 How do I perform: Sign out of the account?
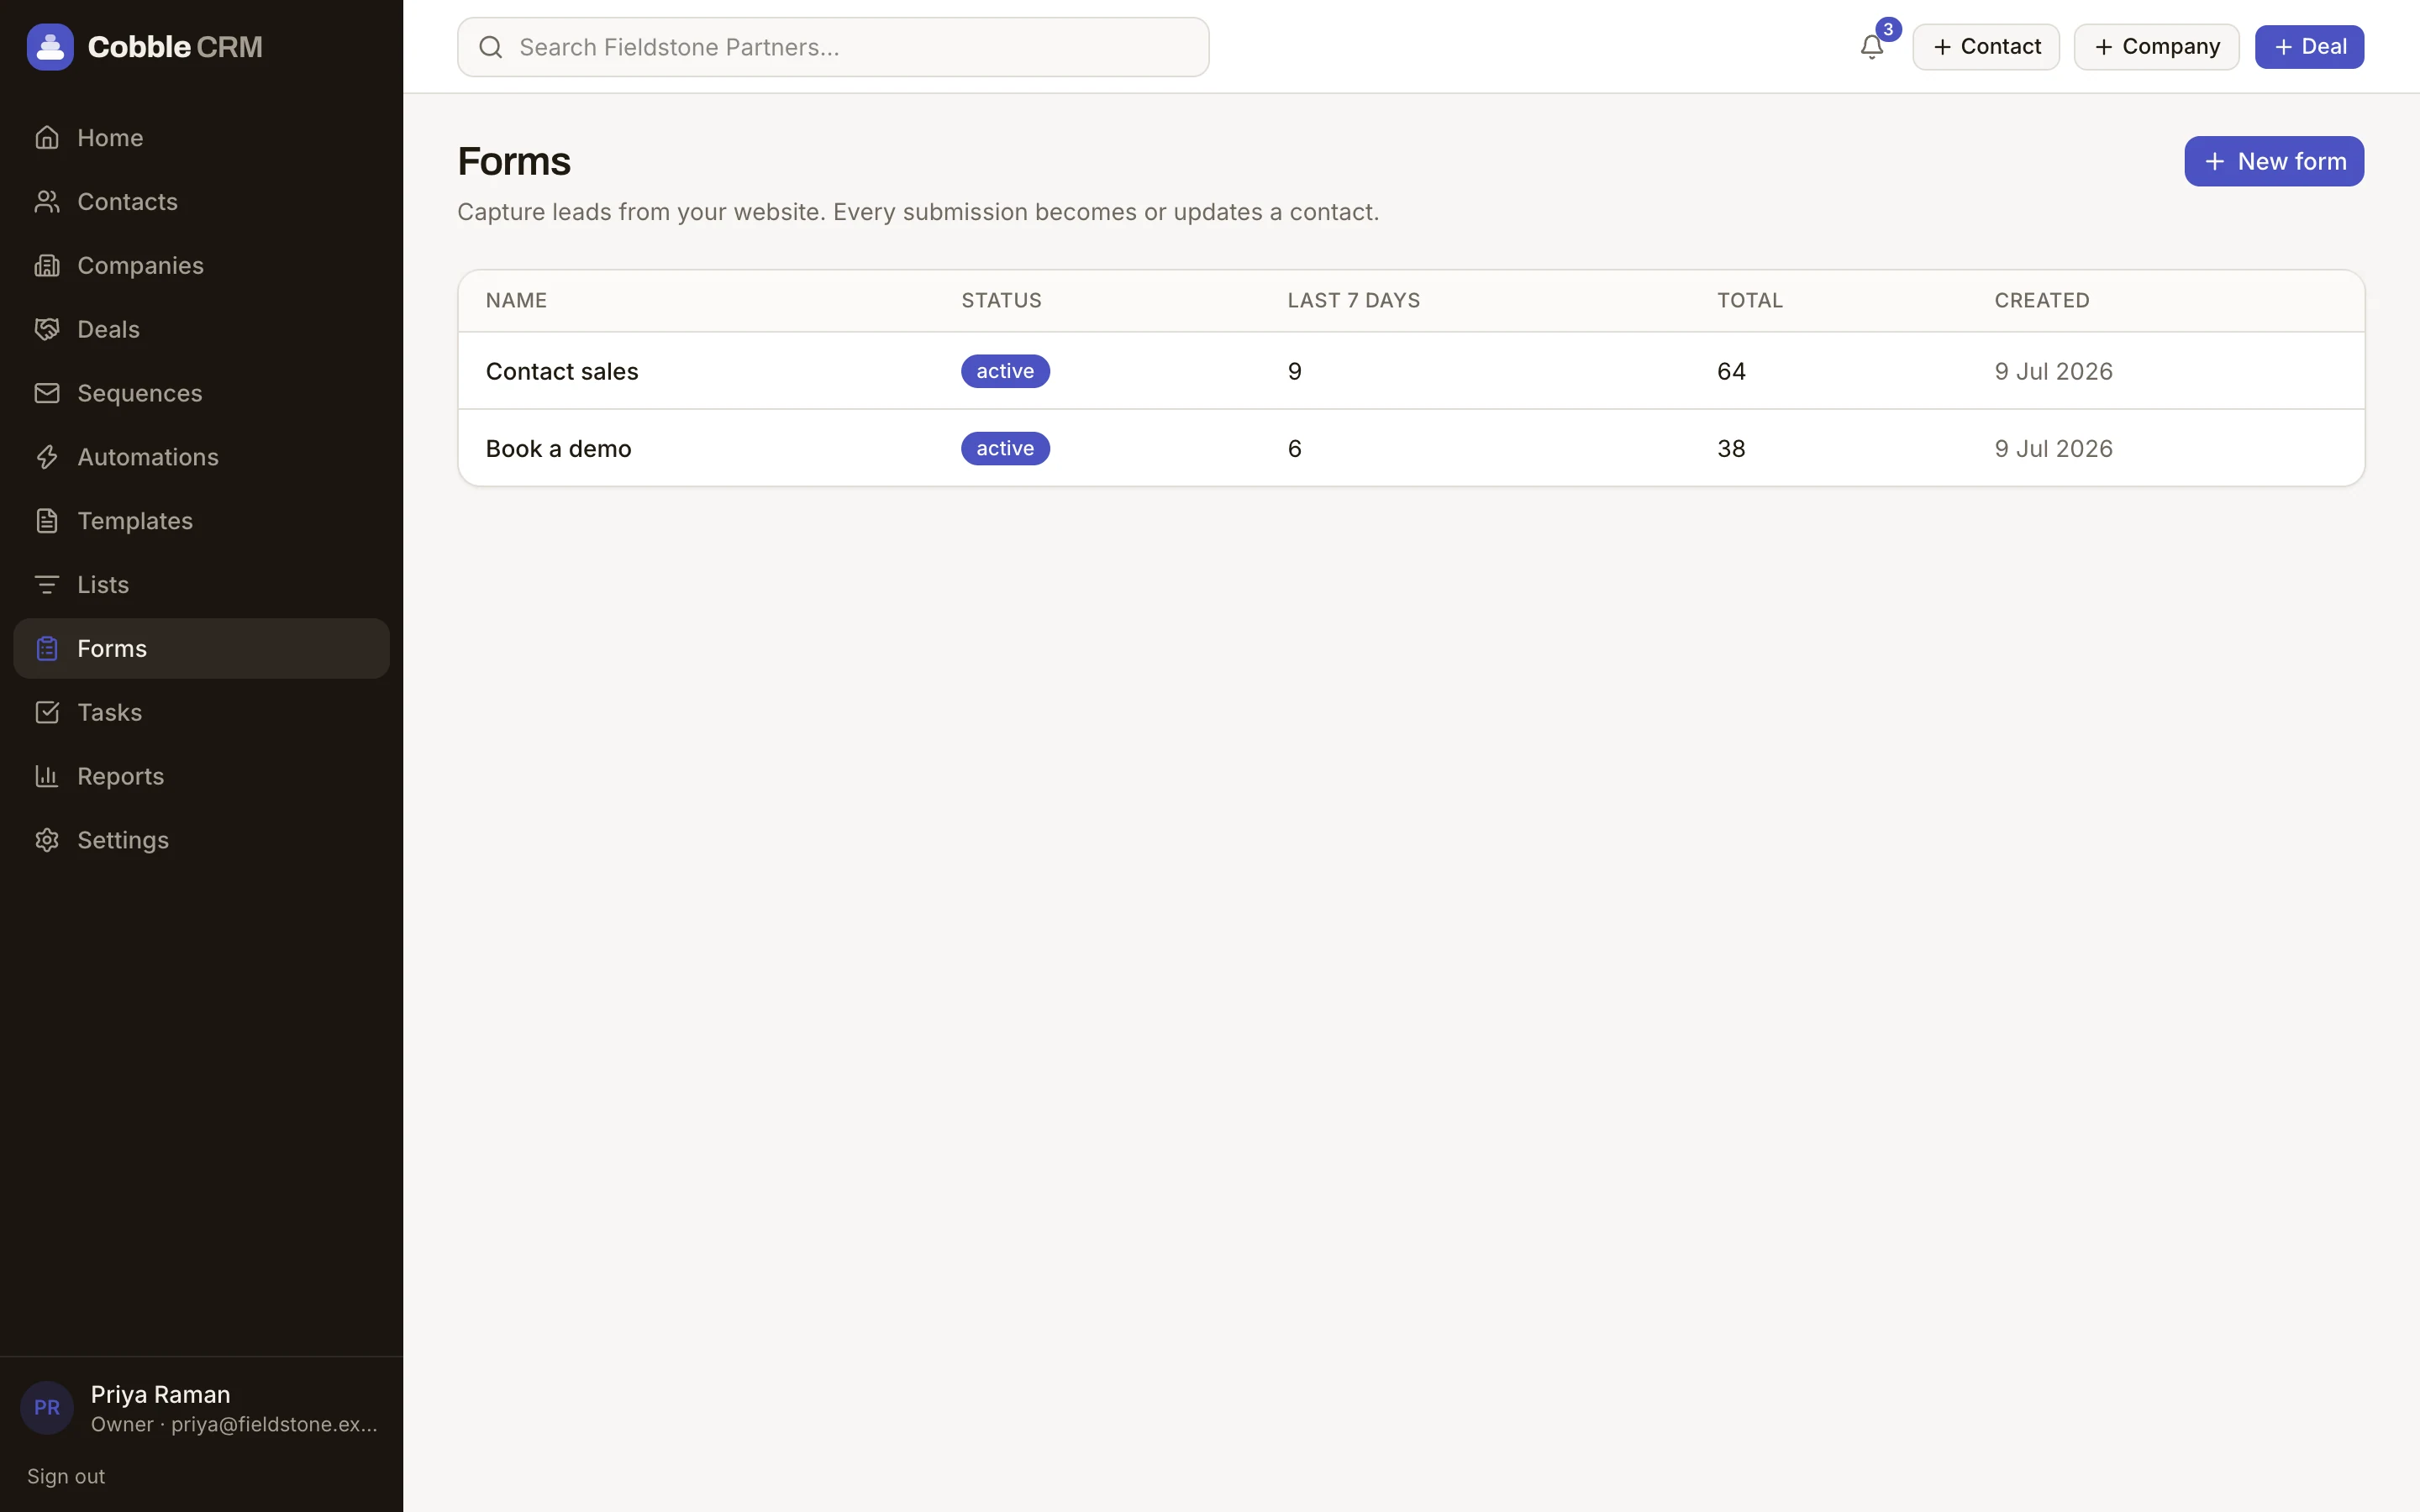coord(66,1476)
